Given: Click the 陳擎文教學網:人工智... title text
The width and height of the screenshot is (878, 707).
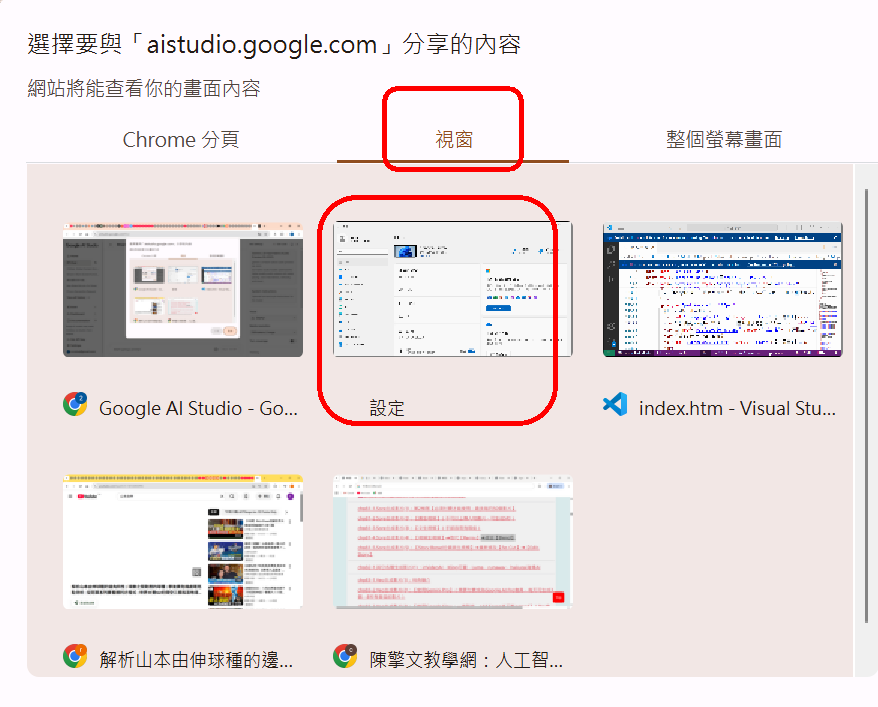Looking at the screenshot, I should [466, 660].
